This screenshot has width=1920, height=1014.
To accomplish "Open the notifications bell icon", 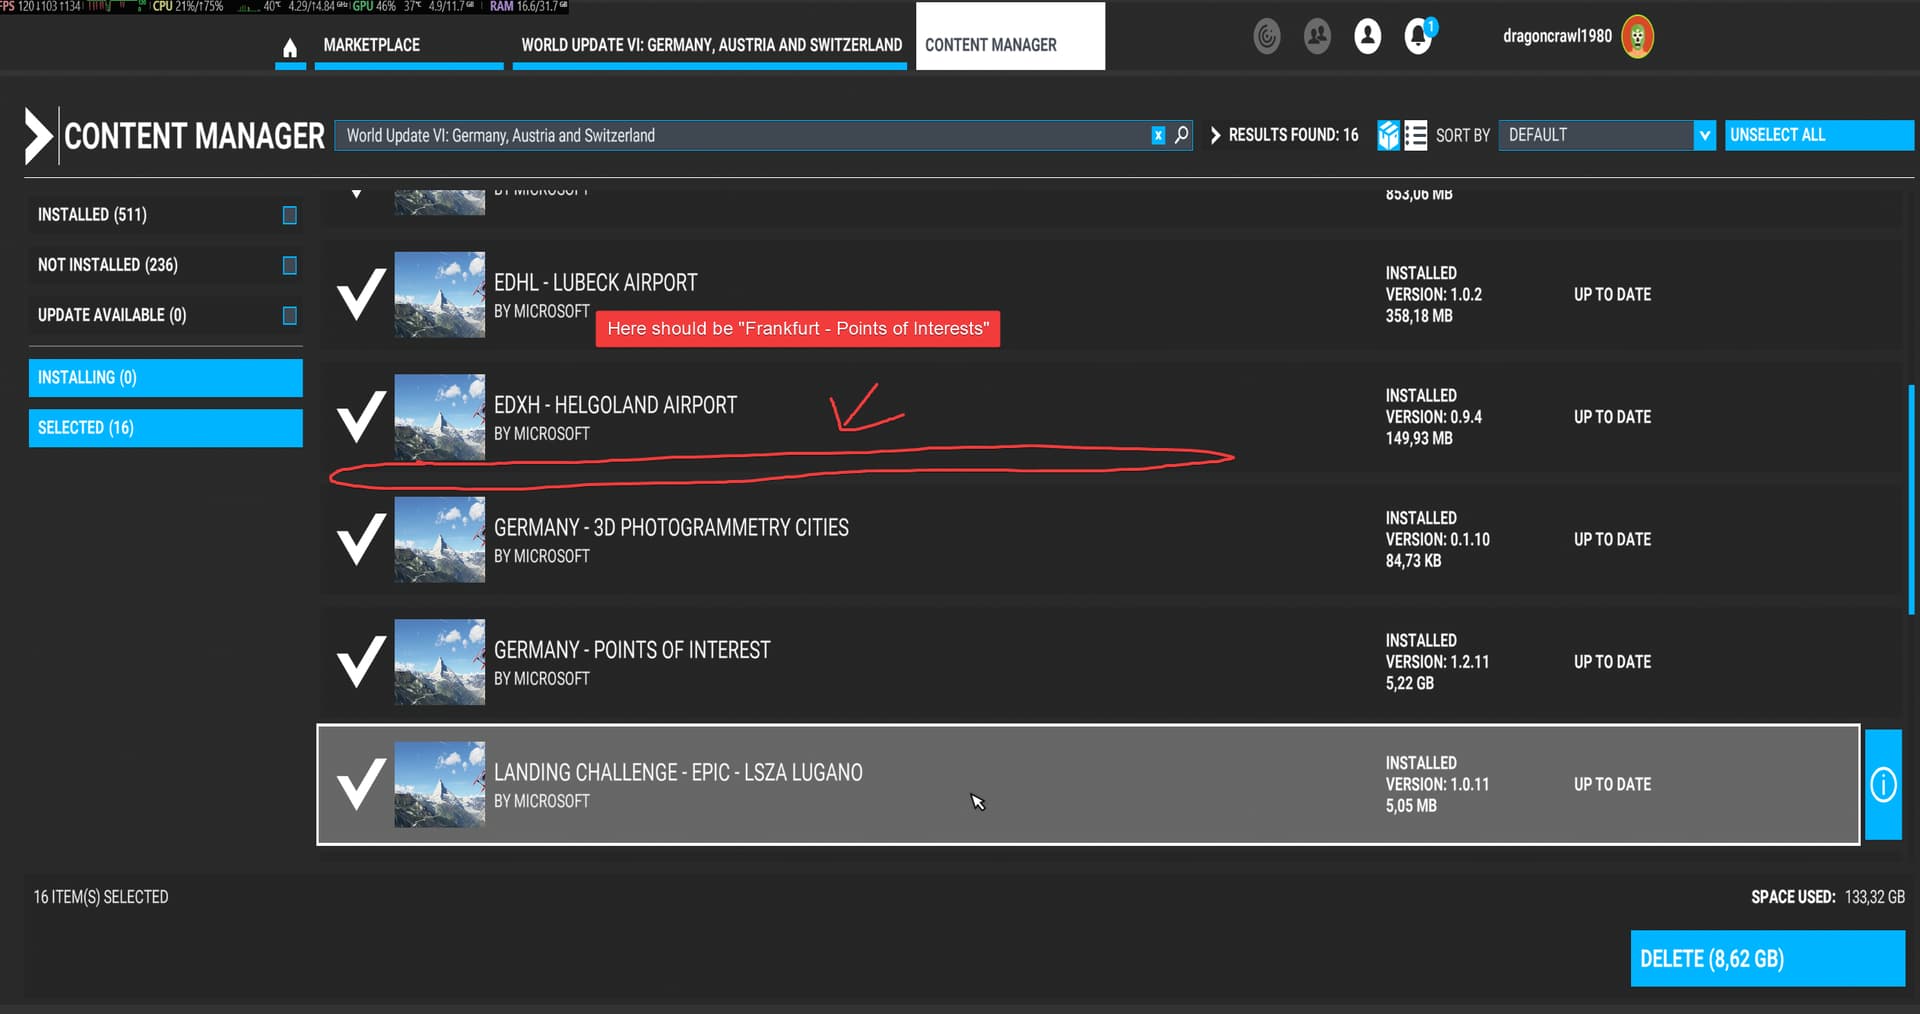I will (x=1418, y=37).
